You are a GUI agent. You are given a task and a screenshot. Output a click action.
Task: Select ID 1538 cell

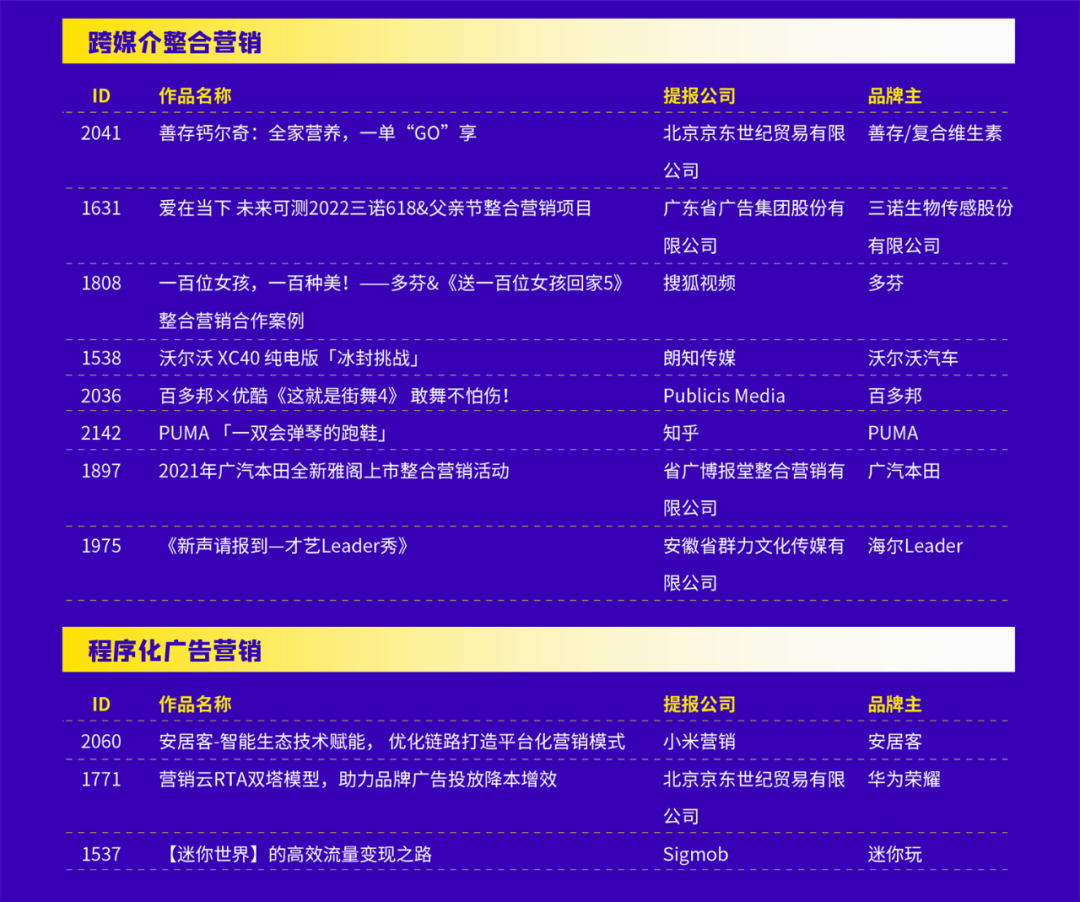coord(101,358)
